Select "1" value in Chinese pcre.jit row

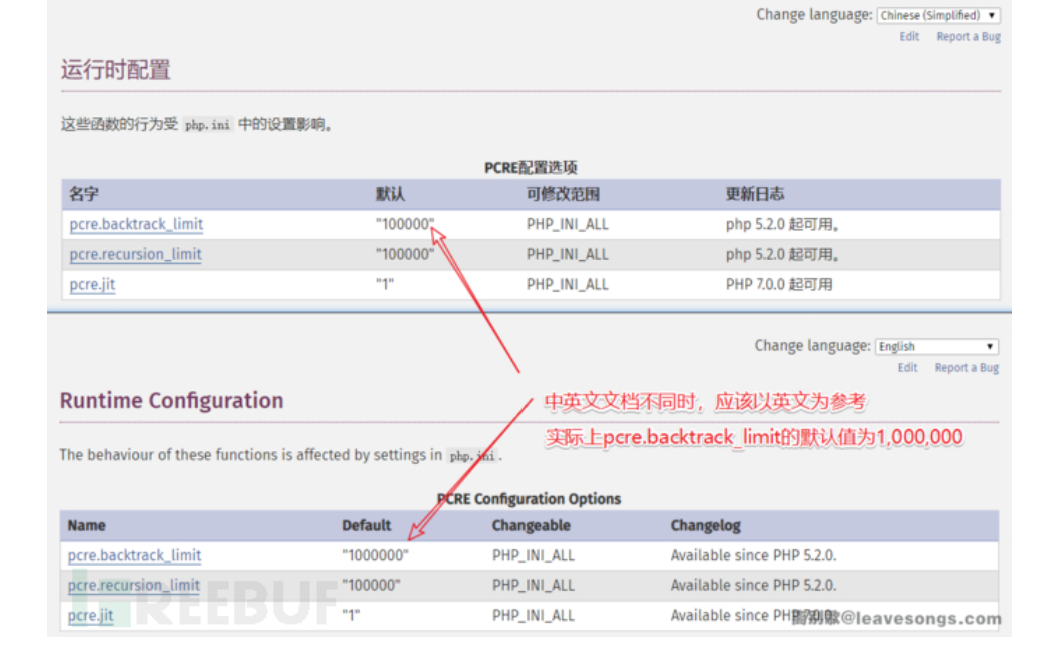point(385,285)
